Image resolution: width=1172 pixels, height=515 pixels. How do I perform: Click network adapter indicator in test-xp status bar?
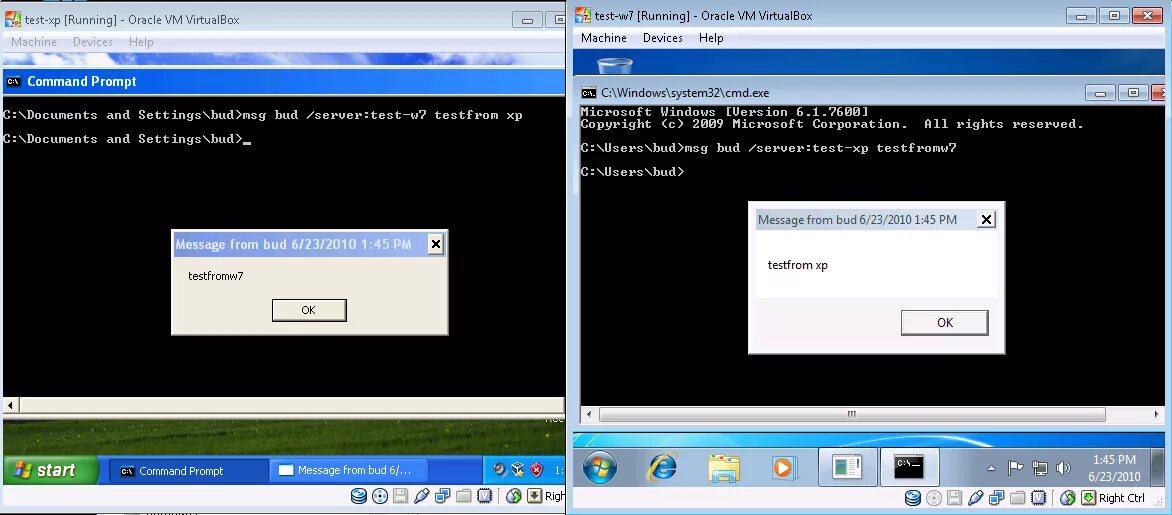point(442,496)
